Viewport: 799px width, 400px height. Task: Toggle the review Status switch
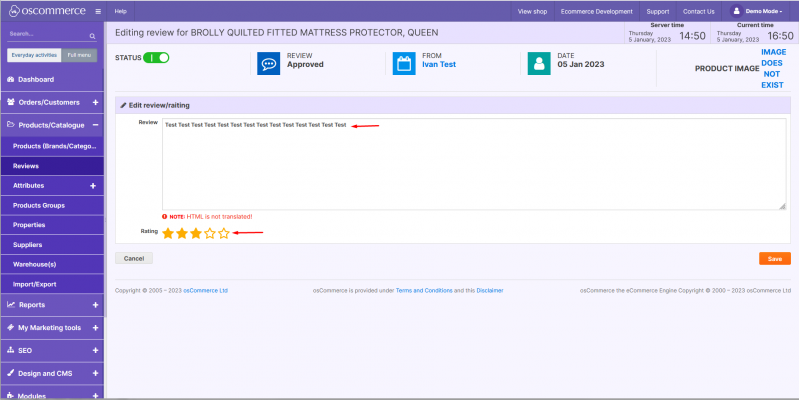pyautogui.click(x=156, y=58)
